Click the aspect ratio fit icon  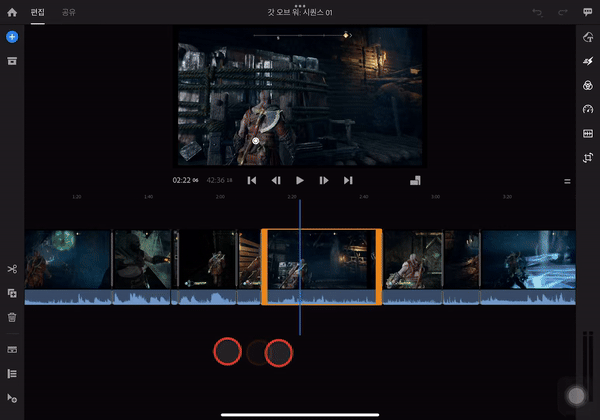click(x=415, y=181)
